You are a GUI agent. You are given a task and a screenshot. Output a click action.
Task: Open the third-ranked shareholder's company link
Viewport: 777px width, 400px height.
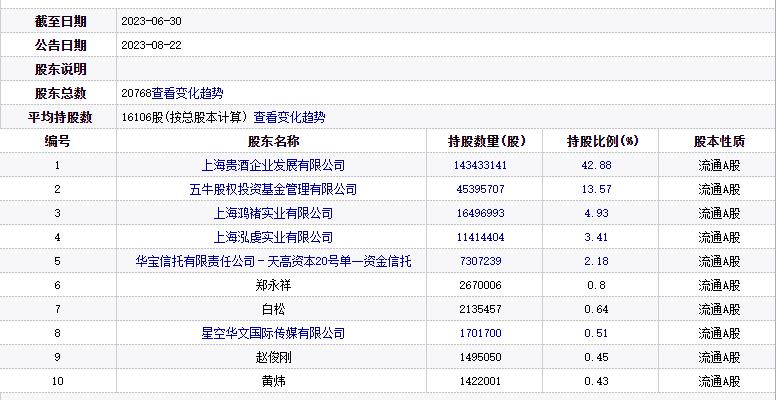[x=273, y=213]
